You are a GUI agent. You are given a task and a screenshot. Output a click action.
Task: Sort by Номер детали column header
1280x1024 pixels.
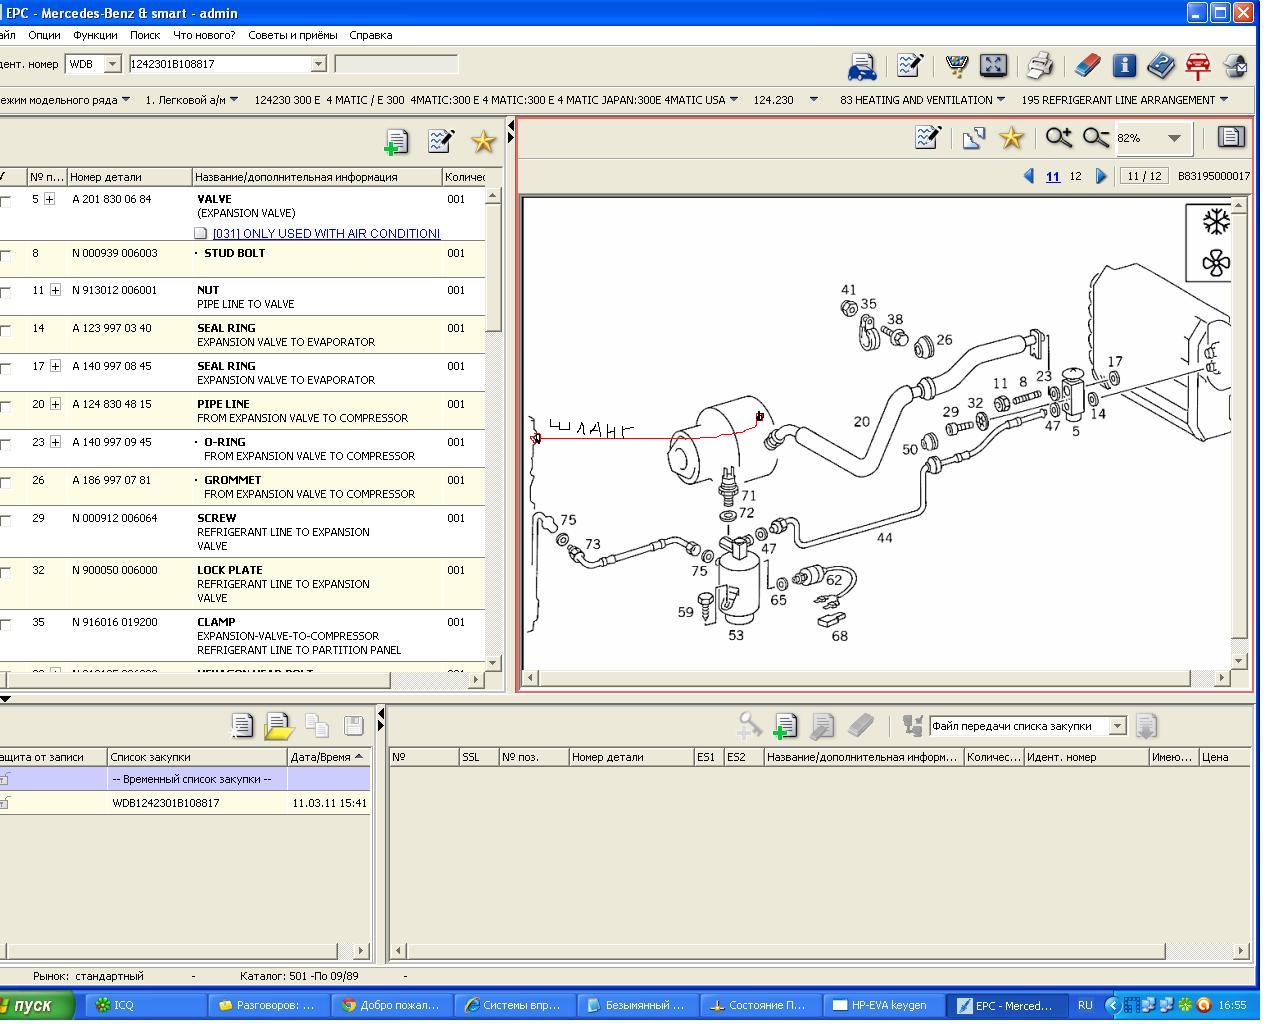coord(129,177)
